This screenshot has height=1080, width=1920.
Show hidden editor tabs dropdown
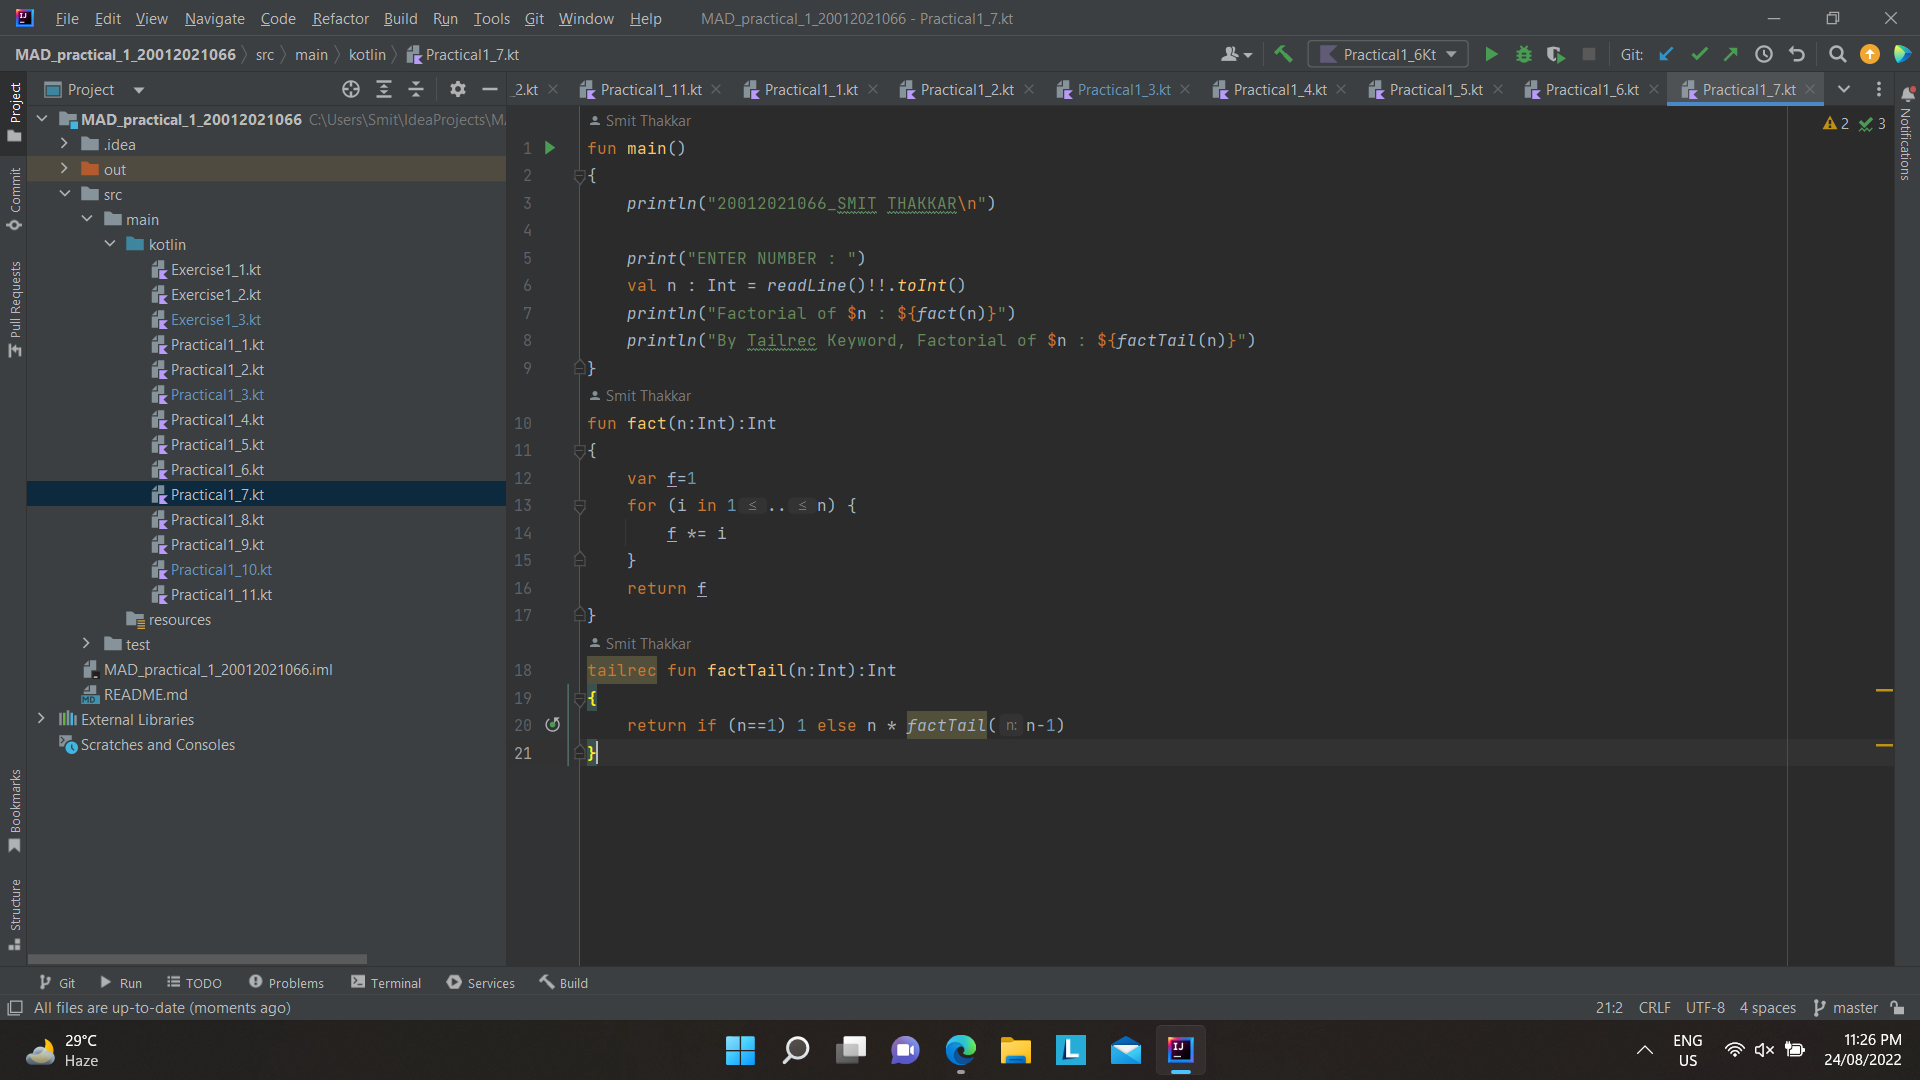click(x=1844, y=90)
